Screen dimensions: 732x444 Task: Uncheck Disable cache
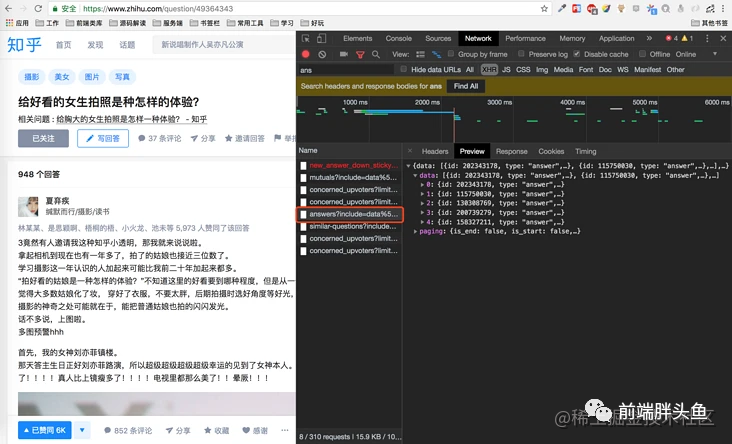[x=577, y=54]
